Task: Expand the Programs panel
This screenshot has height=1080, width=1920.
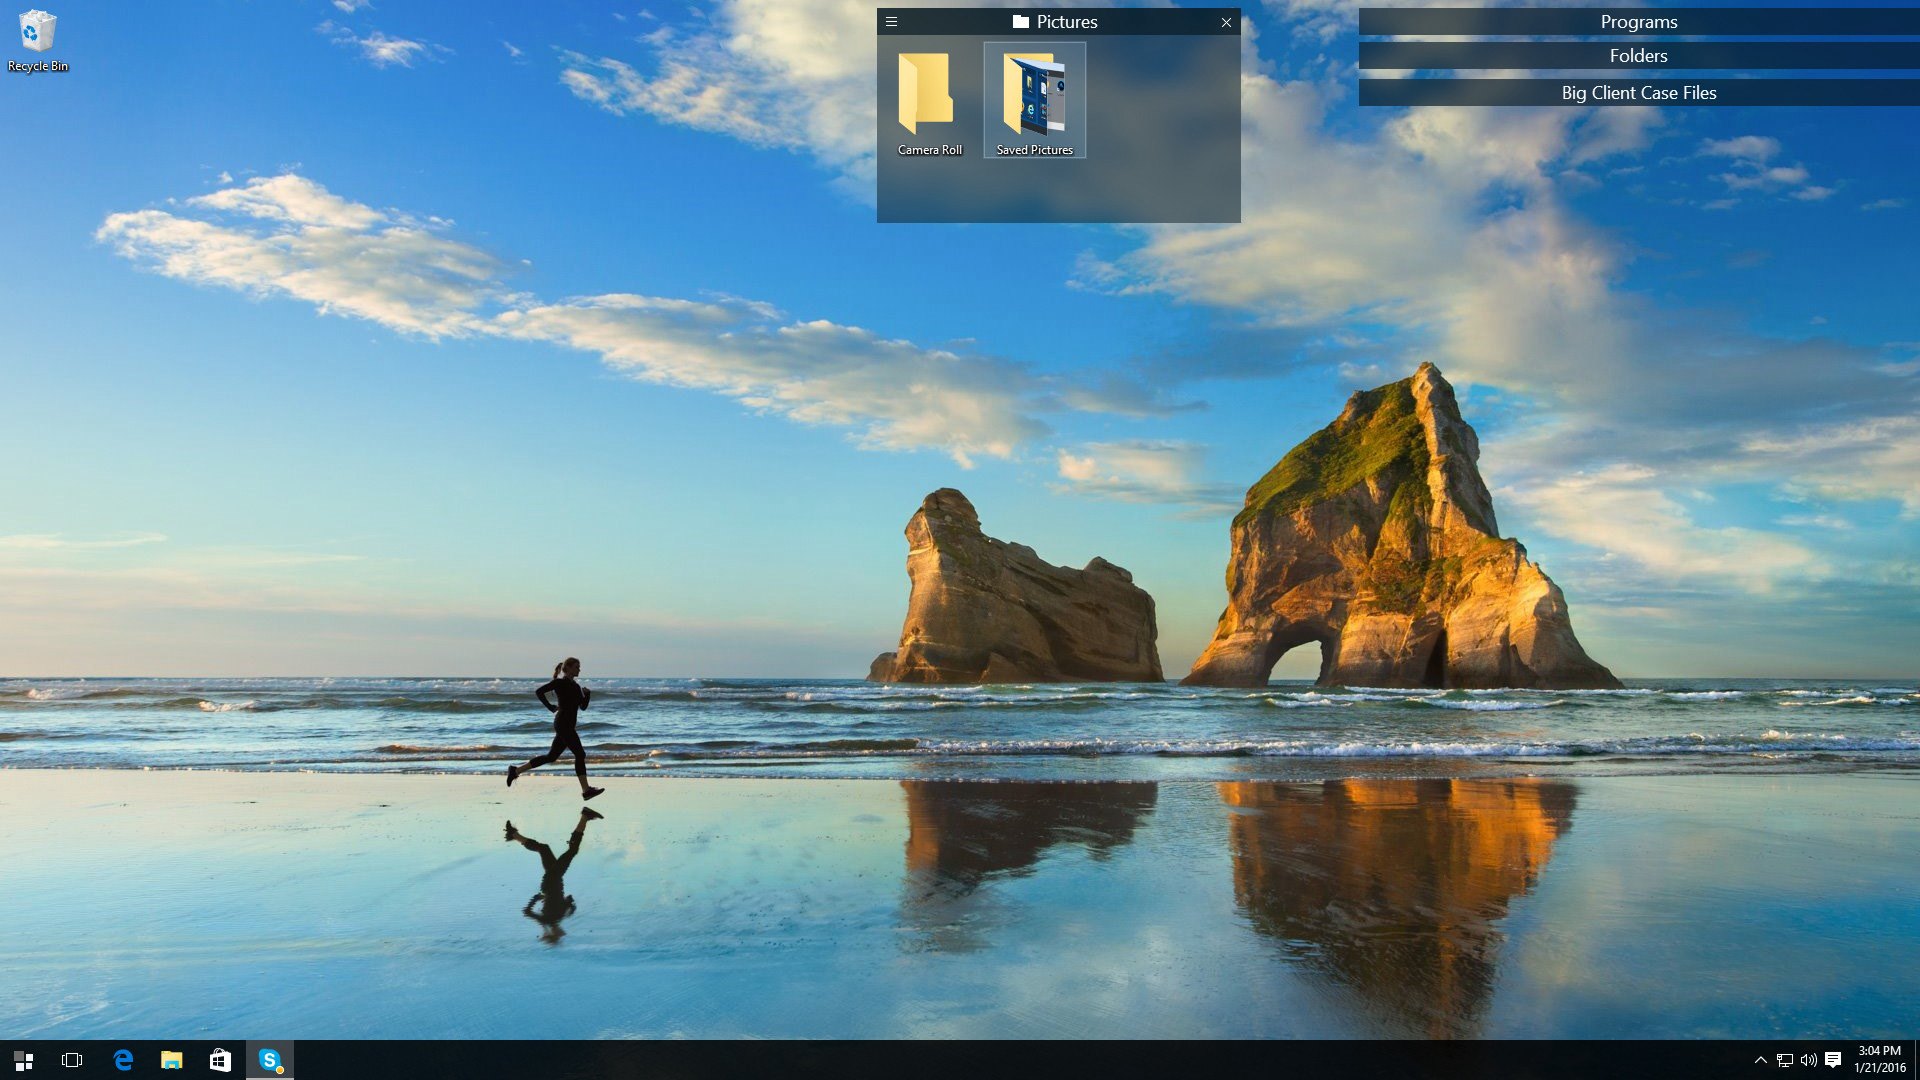Action: pyautogui.click(x=1638, y=21)
